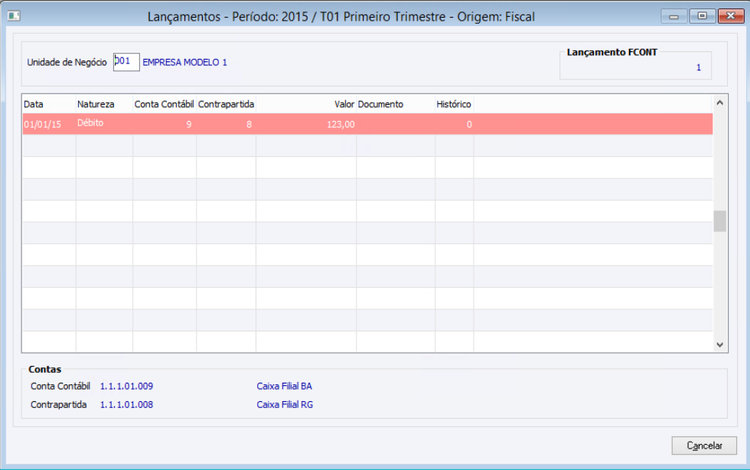Click the EMPRESA MODELO 1 text
Screen dimensions: 750x470
click(x=185, y=63)
